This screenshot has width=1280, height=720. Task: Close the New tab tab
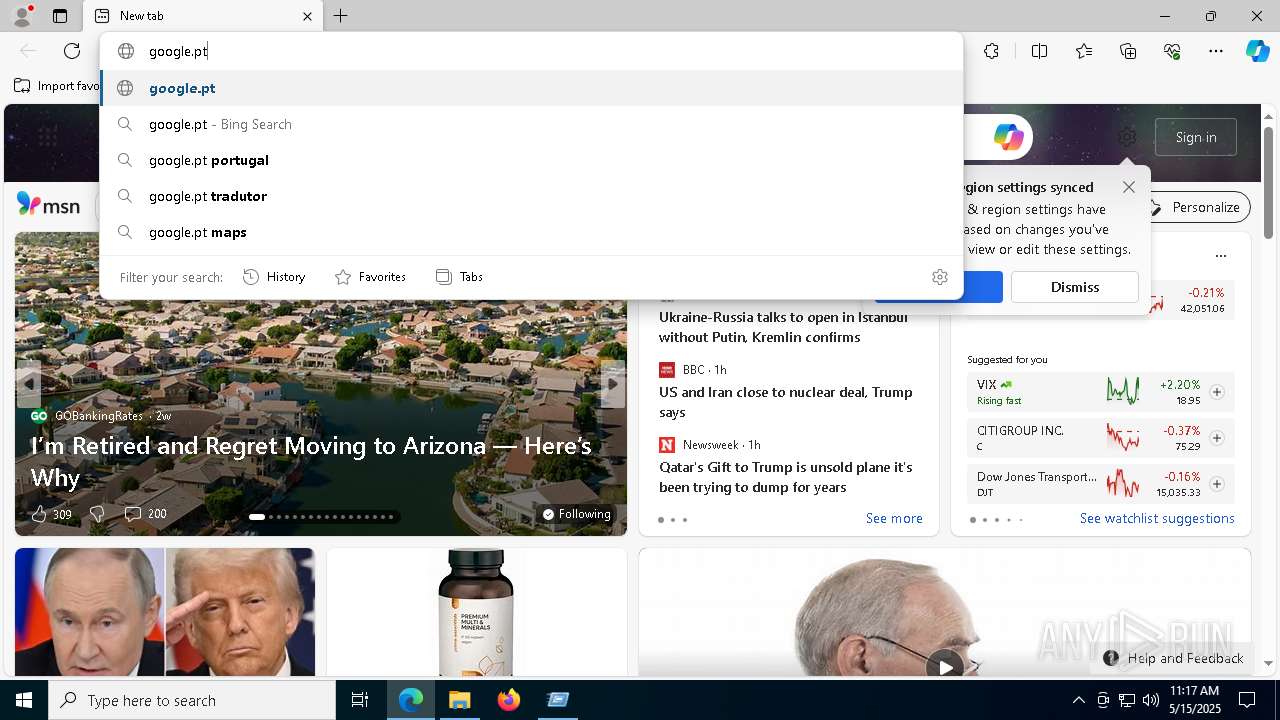(x=307, y=16)
